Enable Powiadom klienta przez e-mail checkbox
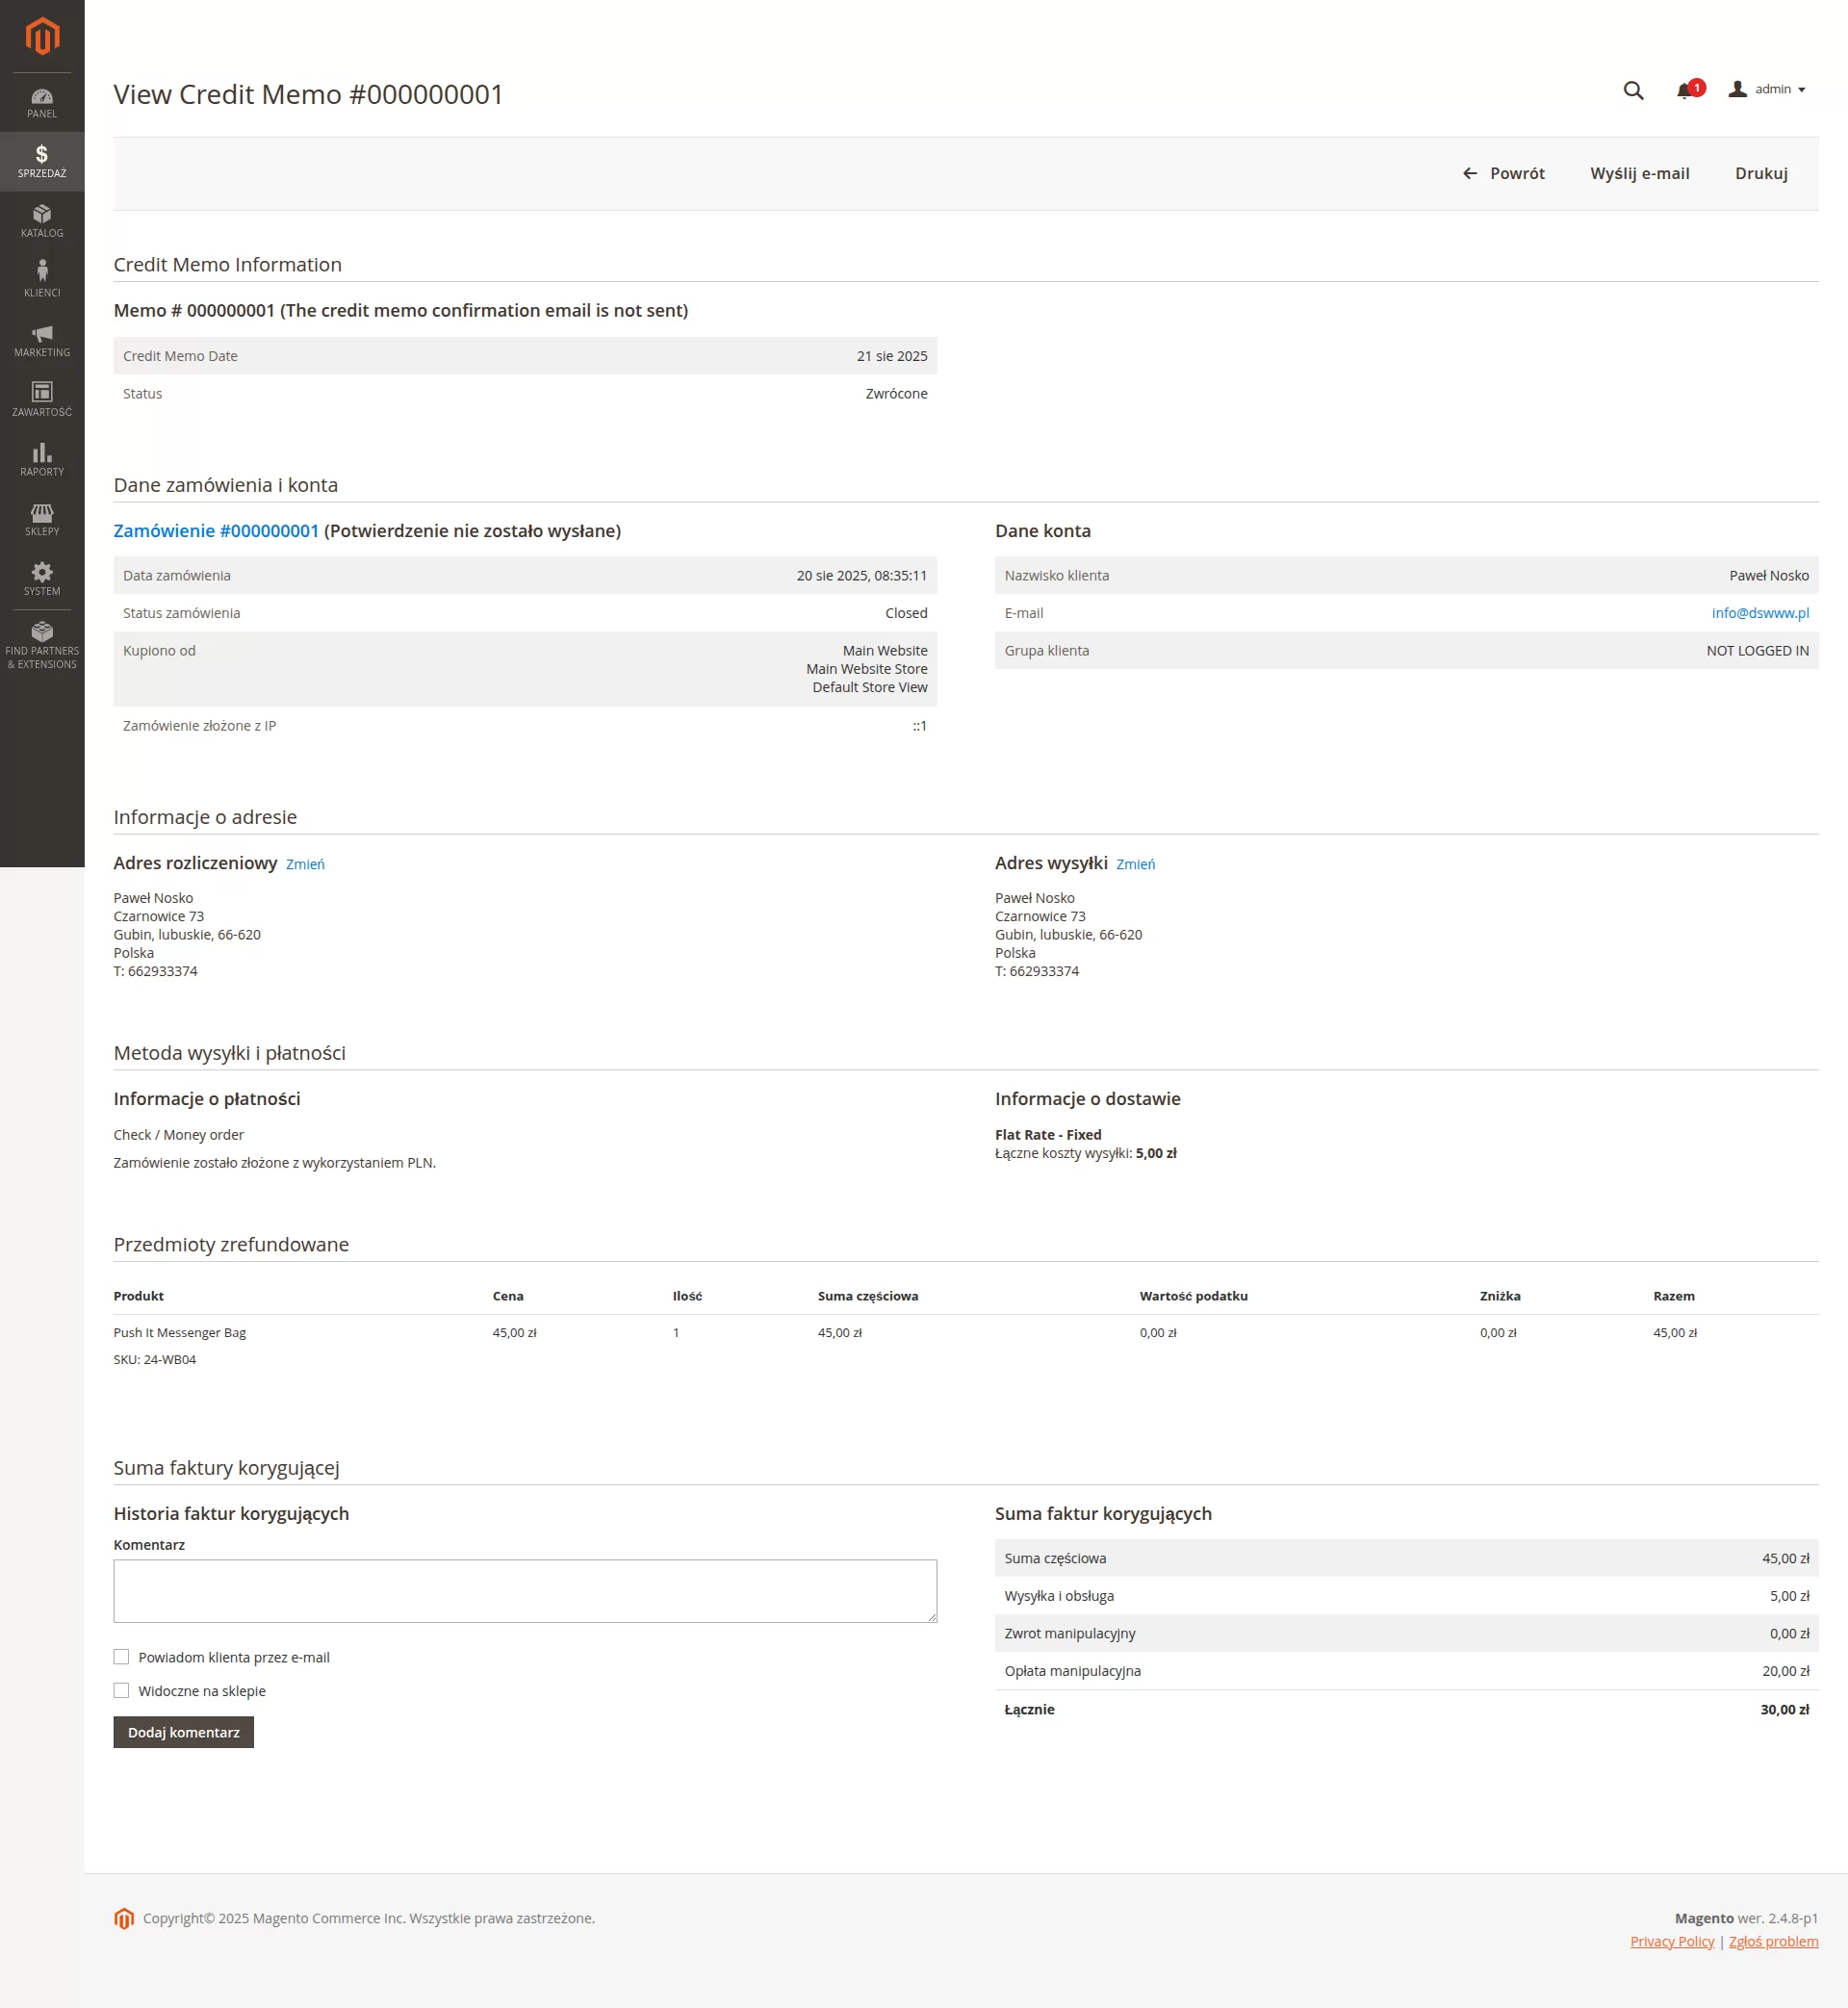This screenshot has width=1848, height=2008. 122,1657
